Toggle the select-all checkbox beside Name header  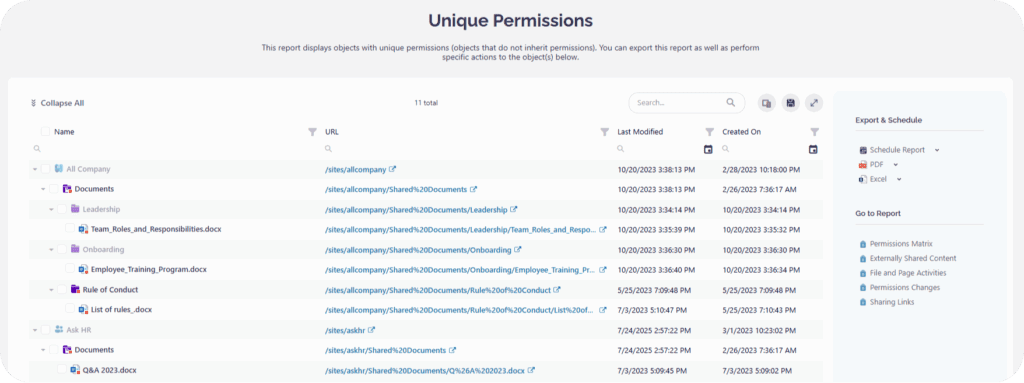(46, 132)
